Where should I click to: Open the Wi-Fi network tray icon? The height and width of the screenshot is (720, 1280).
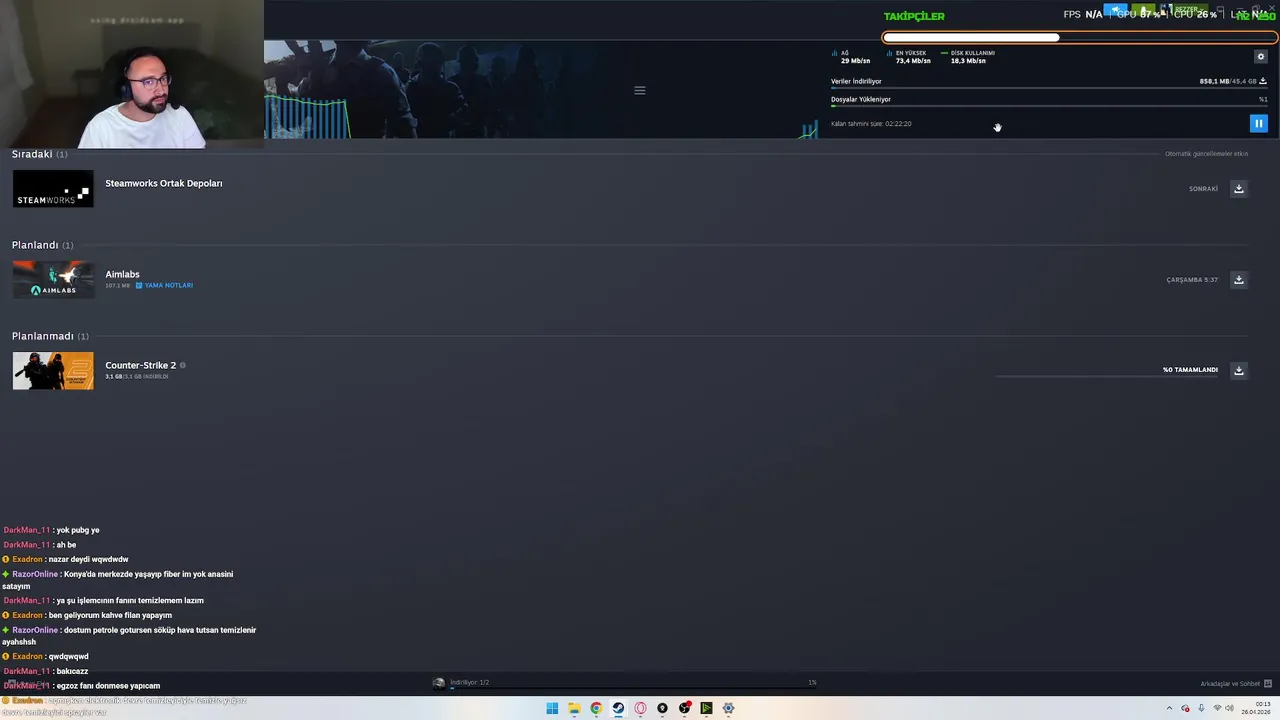coord(1217,708)
